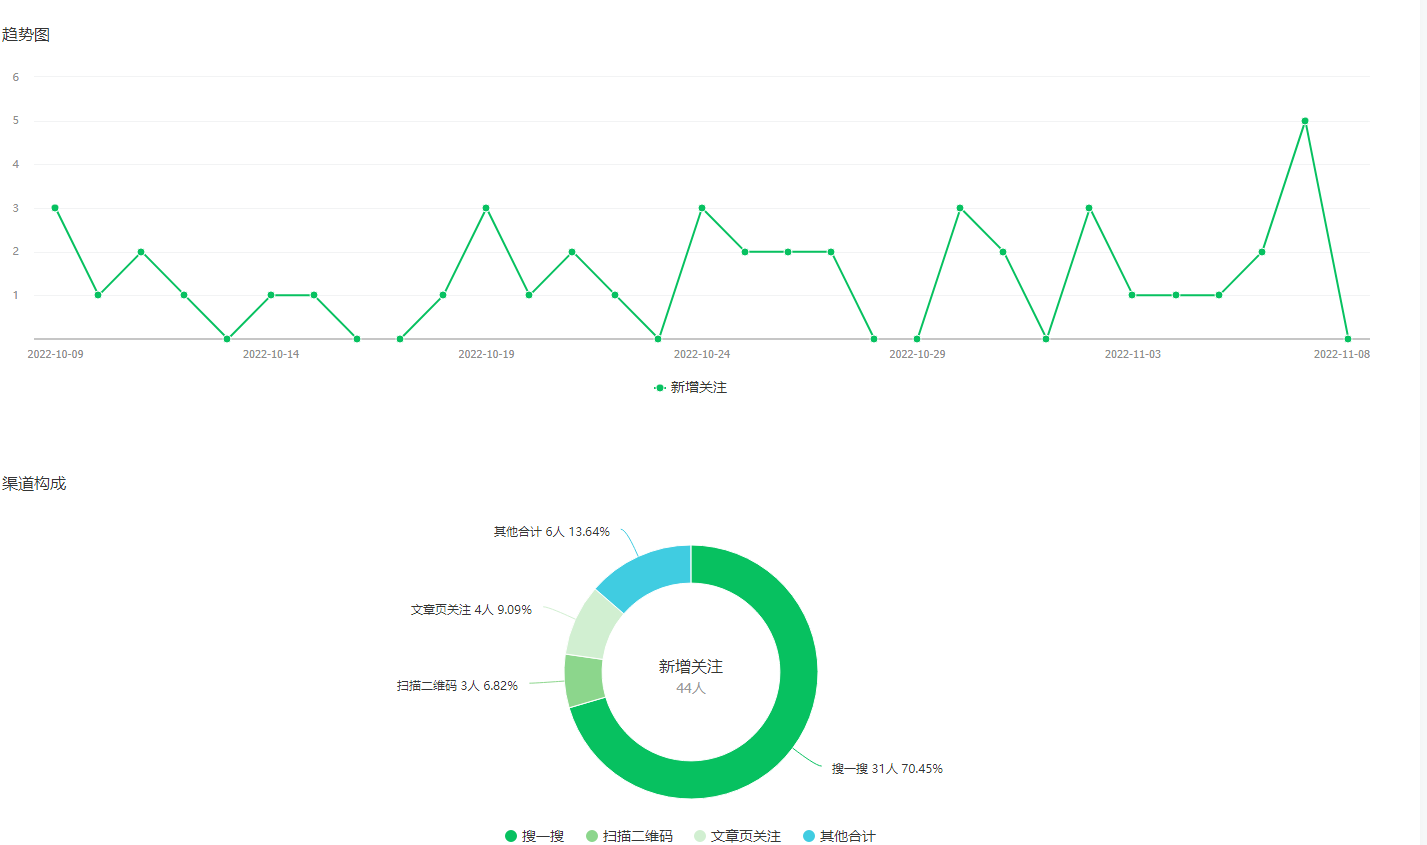The width and height of the screenshot is (1427, 845).
Task: Click the 其他合计 6人 13.64% label
Action: (x=551, y=532)
